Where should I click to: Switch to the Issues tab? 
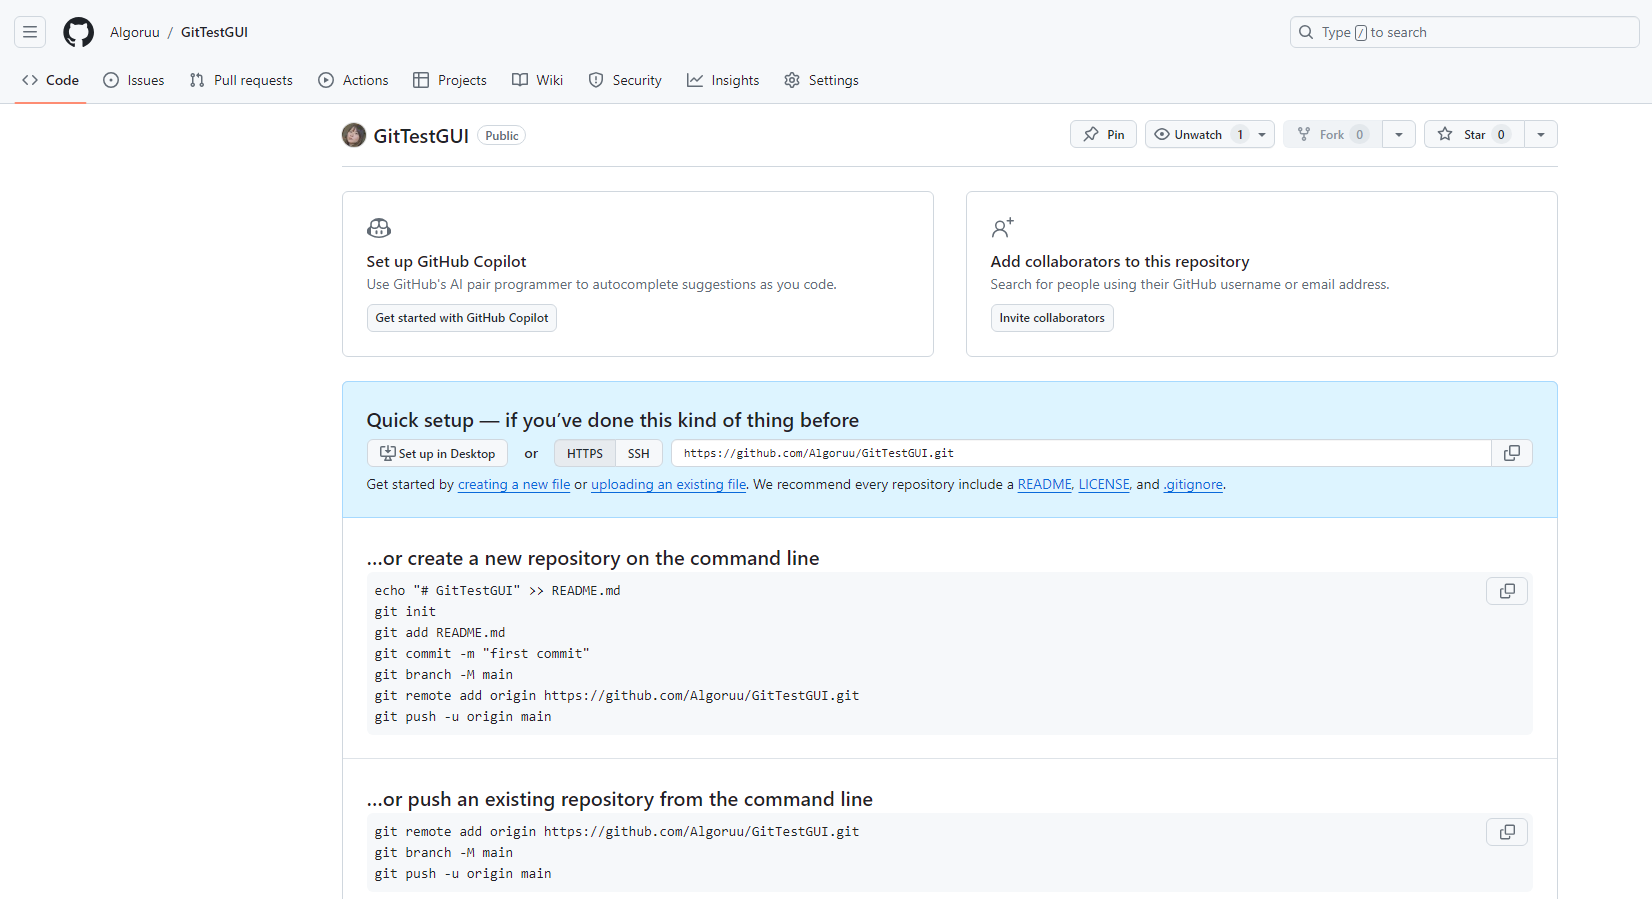click(134, 80)
